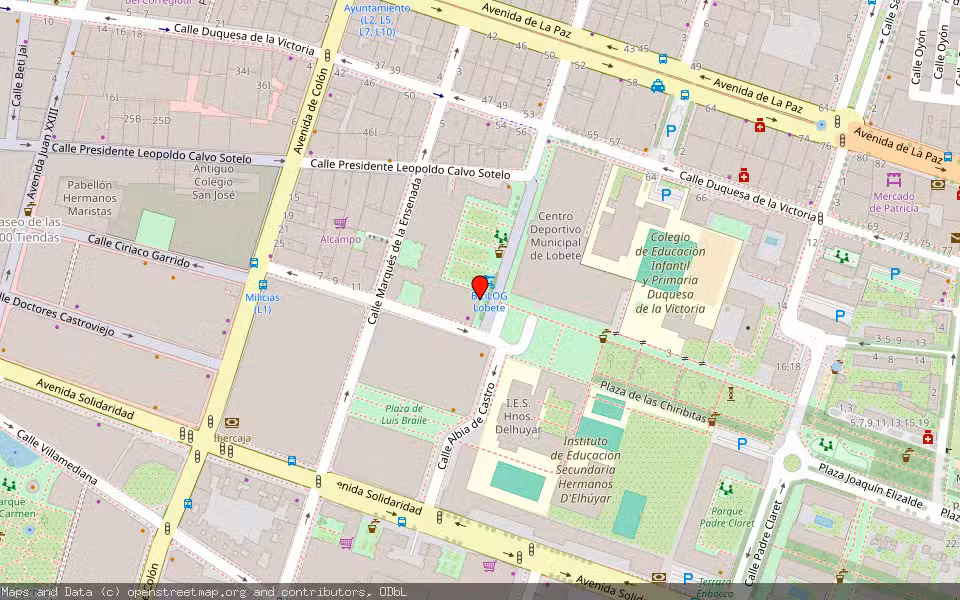This screenshot has width=960, height=600.
Task: Click the traffic light icon at the Paz intersection
Action: (x=837, y=122)
